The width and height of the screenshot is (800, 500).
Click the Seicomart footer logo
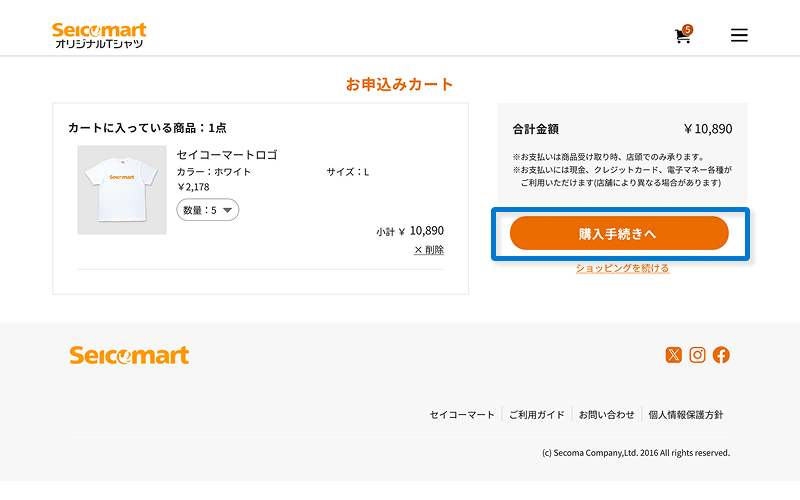(x=129, y=355)
